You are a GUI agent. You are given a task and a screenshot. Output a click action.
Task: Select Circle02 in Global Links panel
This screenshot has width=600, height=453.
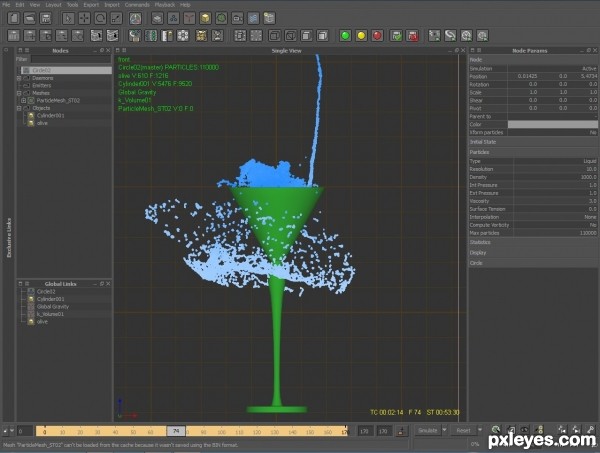[46, 292]
